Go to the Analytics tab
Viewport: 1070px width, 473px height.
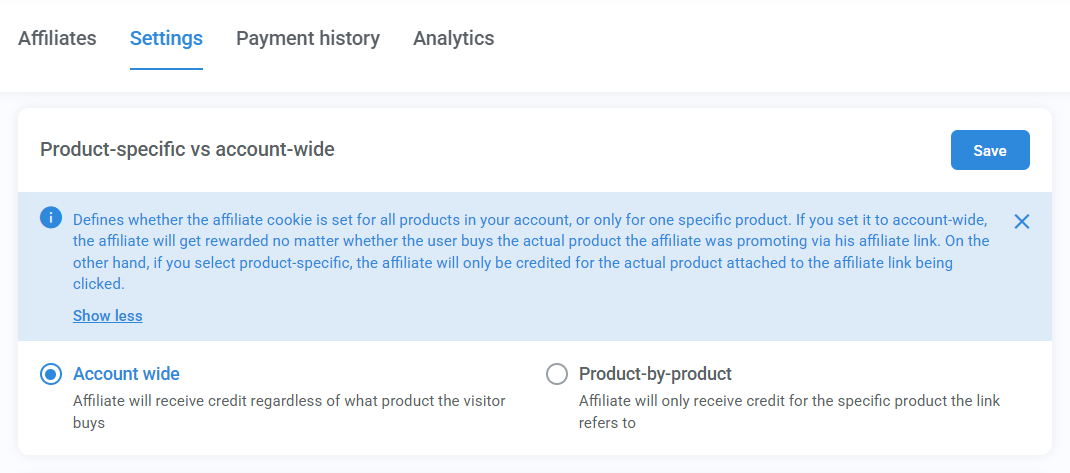click(x=454, y=38)
